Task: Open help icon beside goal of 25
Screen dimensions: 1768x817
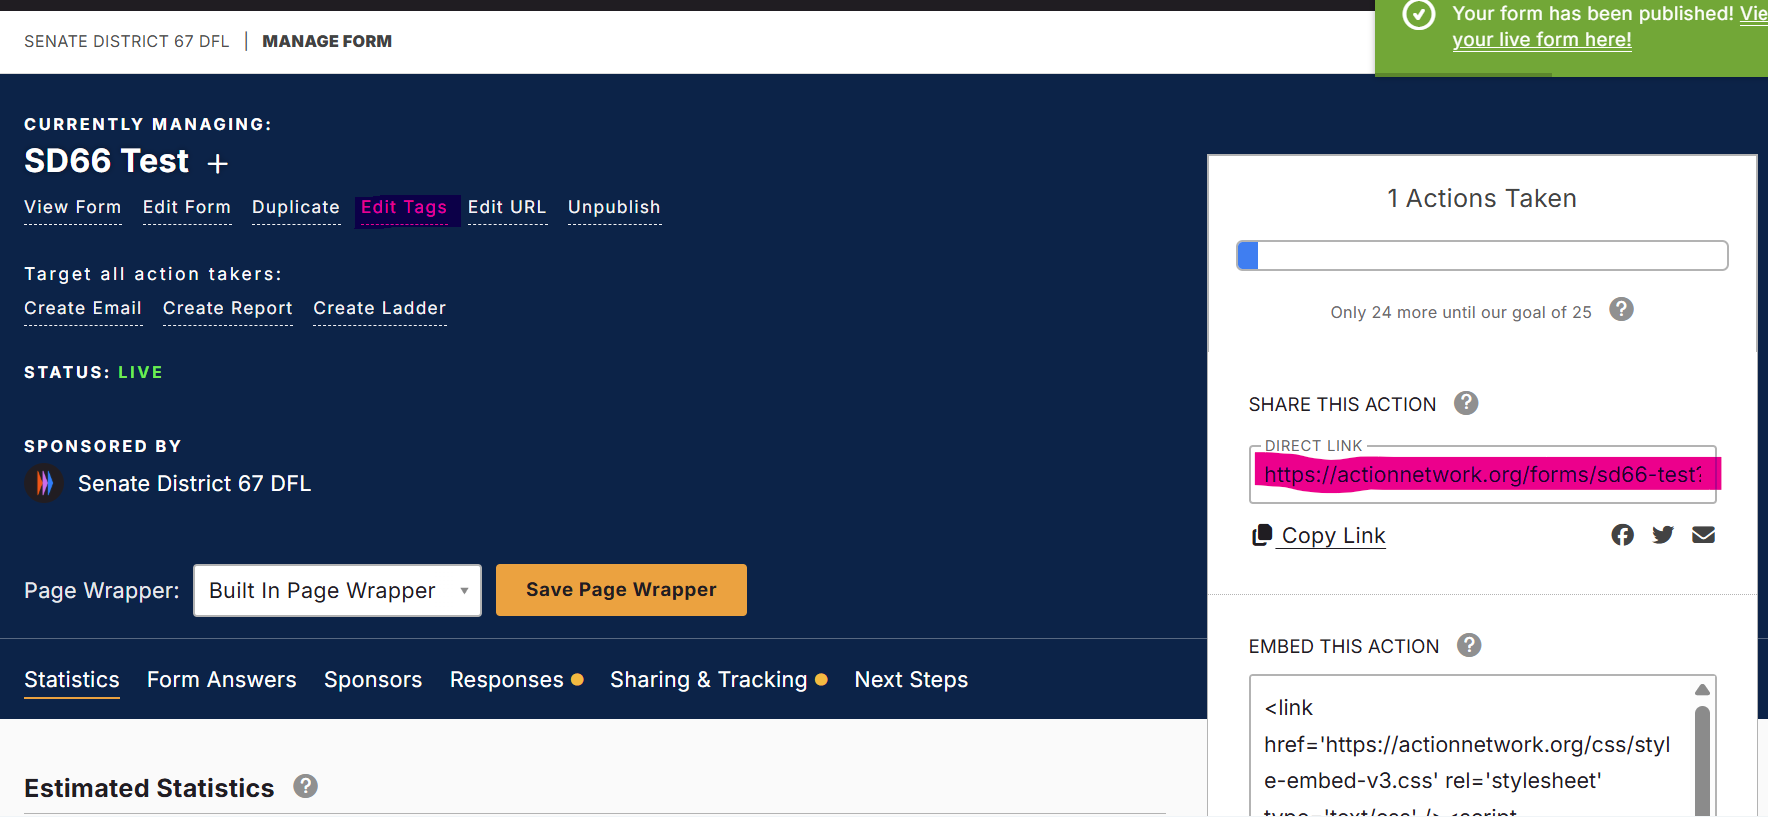Action: point(1621,309)
